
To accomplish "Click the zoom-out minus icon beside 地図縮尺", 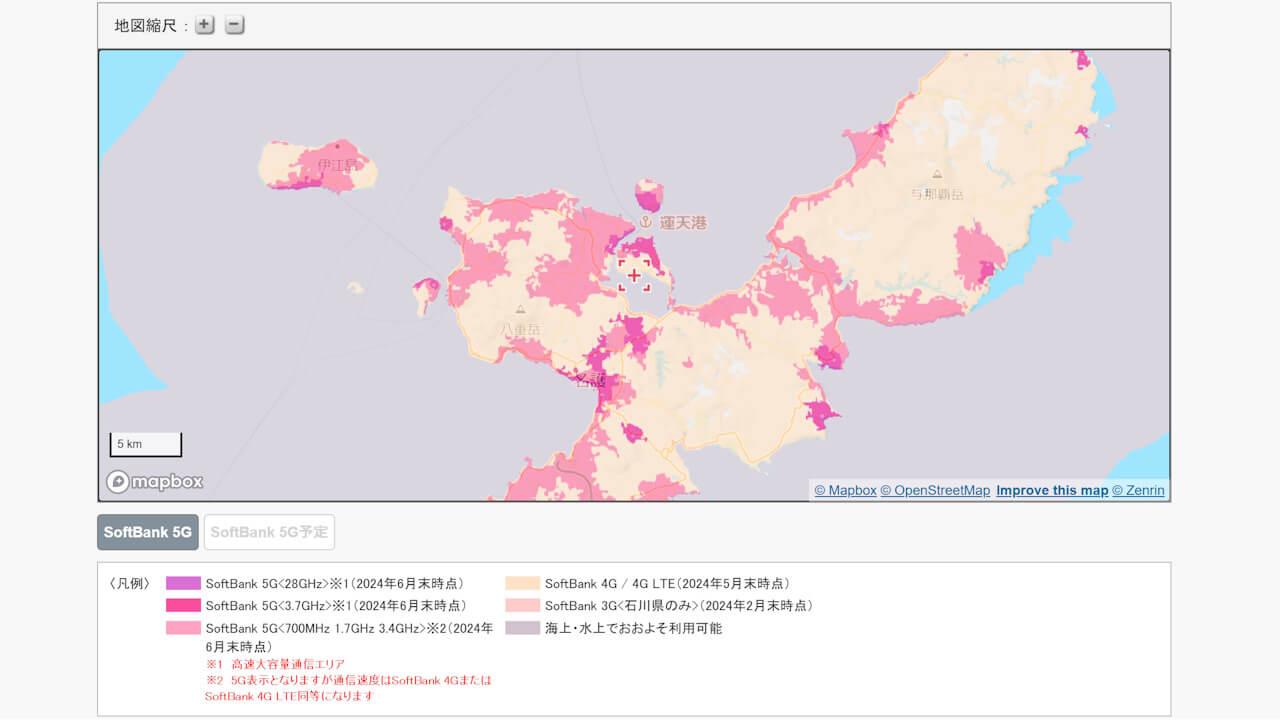I will [234, 24].
